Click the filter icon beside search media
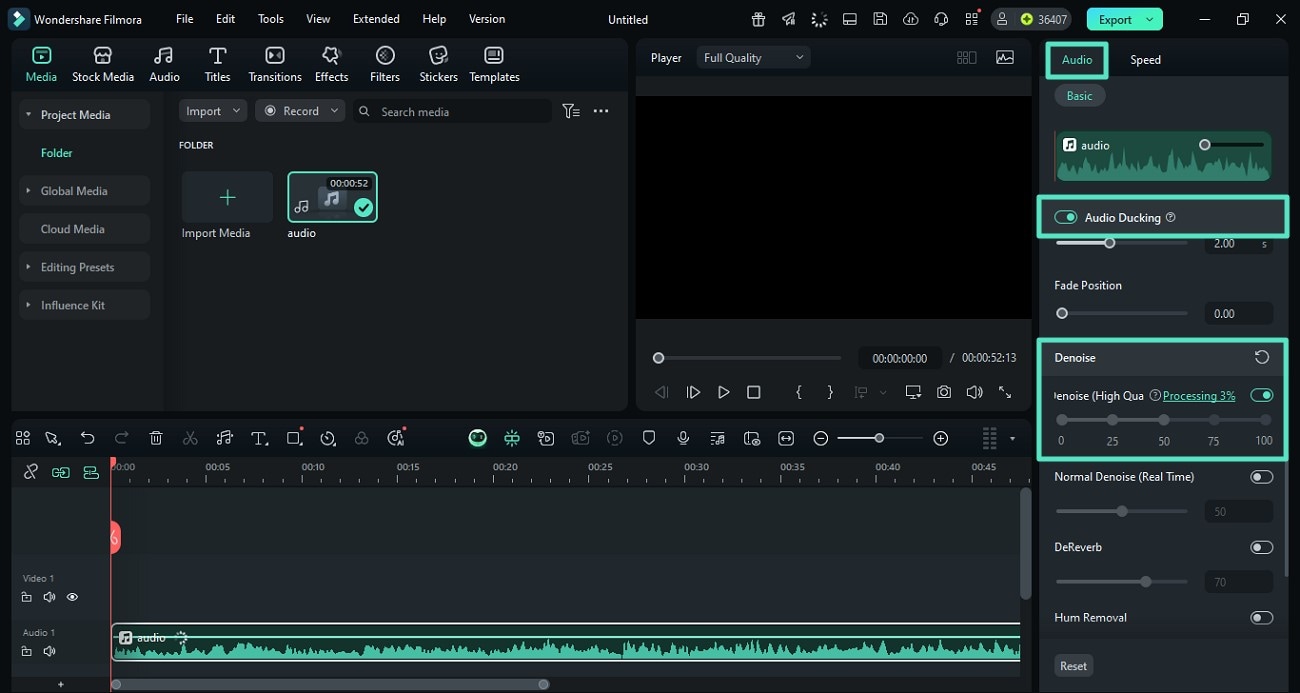Screen dimensions: 1300x693 click(571, 111)
